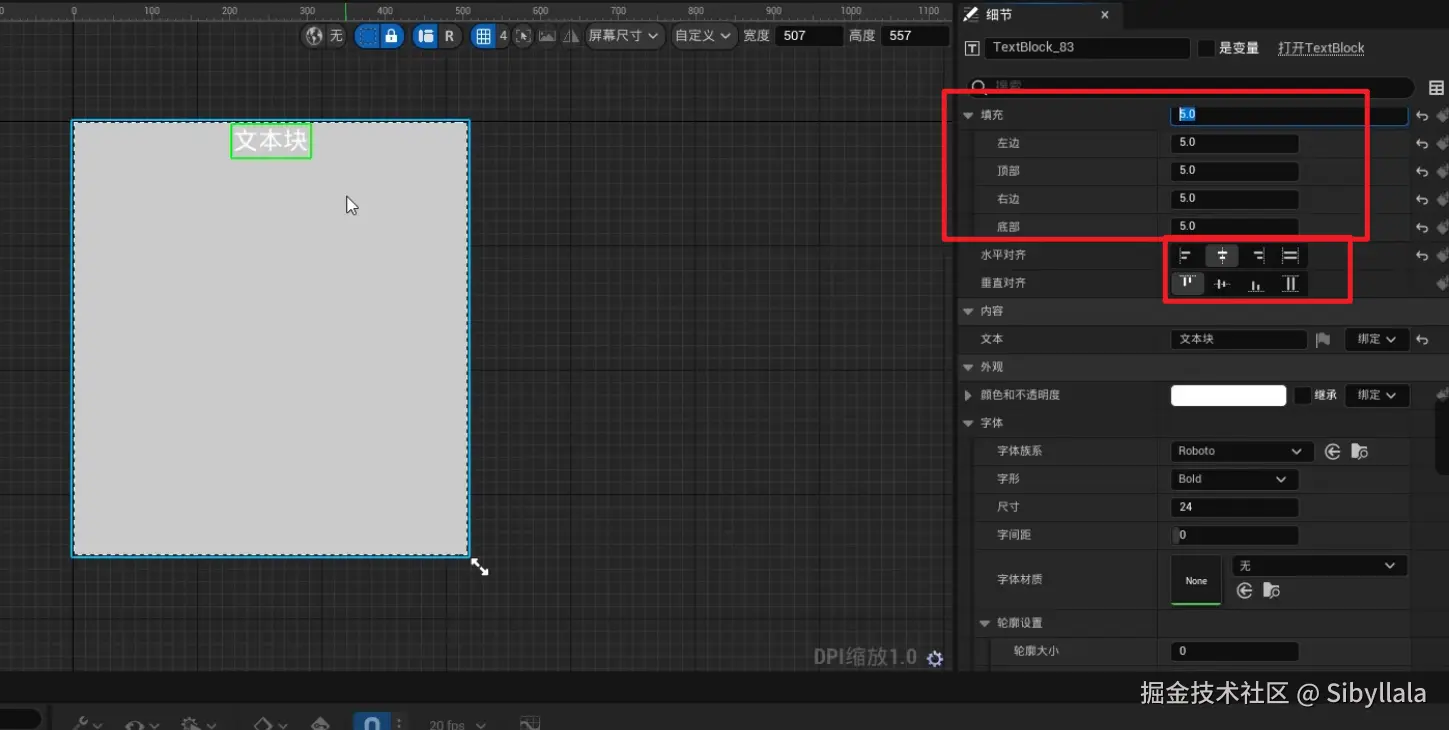
Task: Reset 文本 to default value
Action: [1422, 340]
